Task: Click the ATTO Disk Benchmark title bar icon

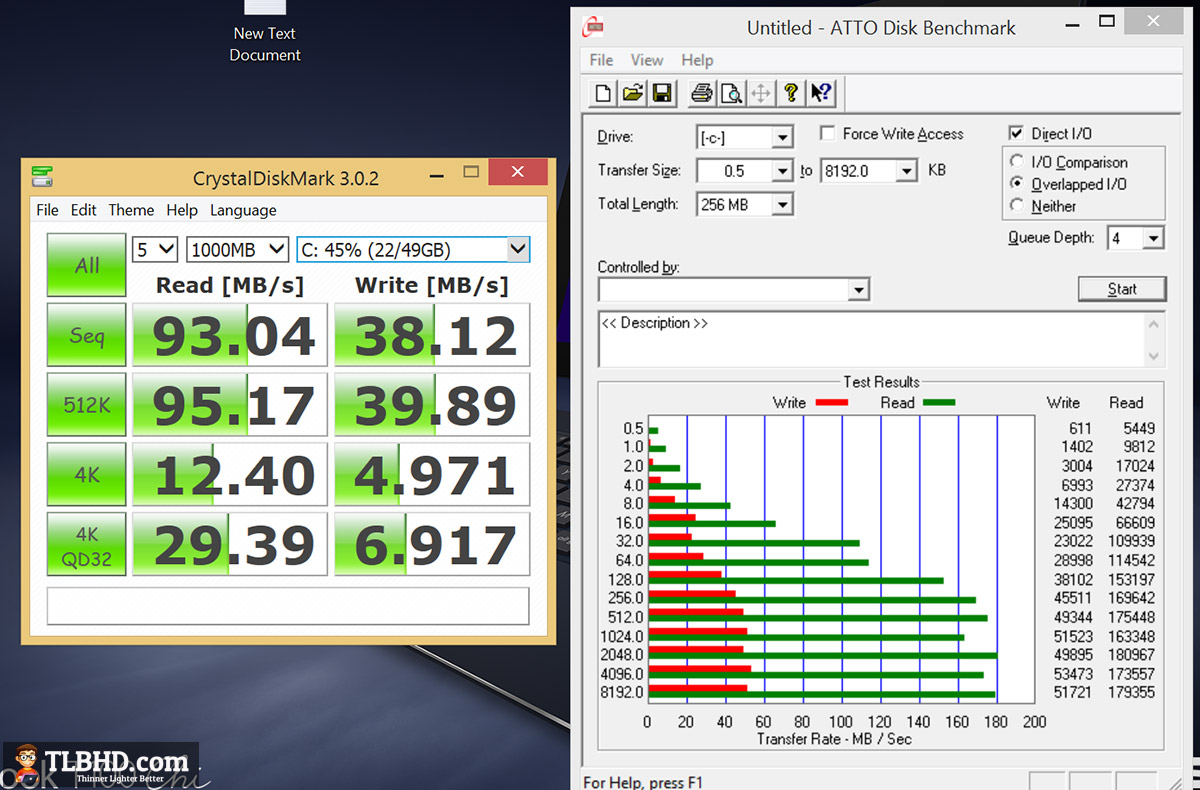Action: (x=593, y=27)
